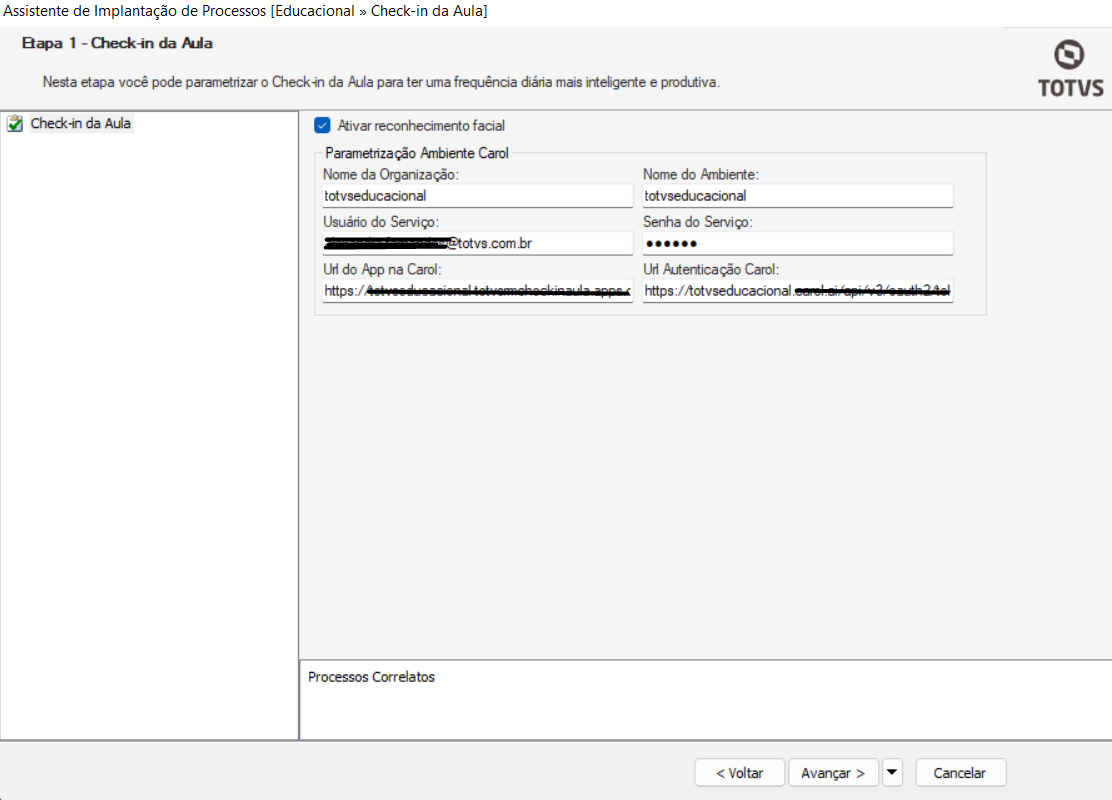
Task: Open the Avançar dropdown arrow
Action: point(892,772)
